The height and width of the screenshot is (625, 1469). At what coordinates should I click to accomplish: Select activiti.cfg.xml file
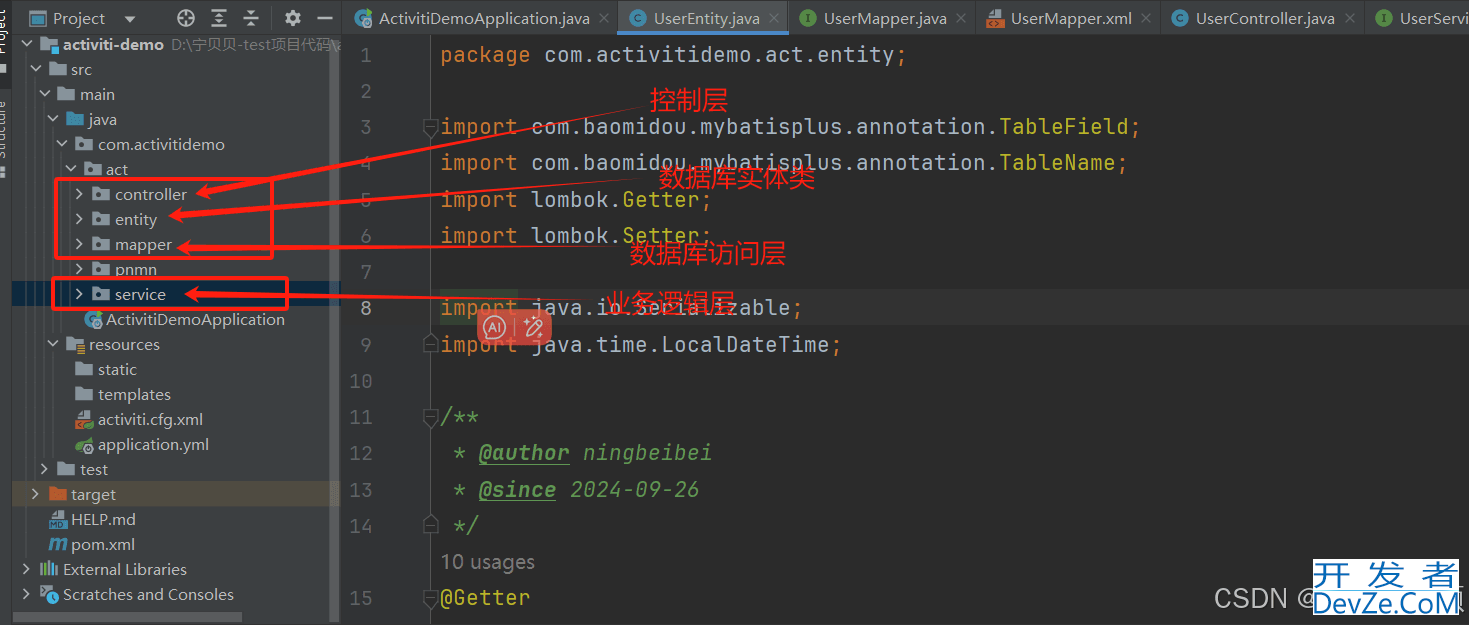(150, 419)
